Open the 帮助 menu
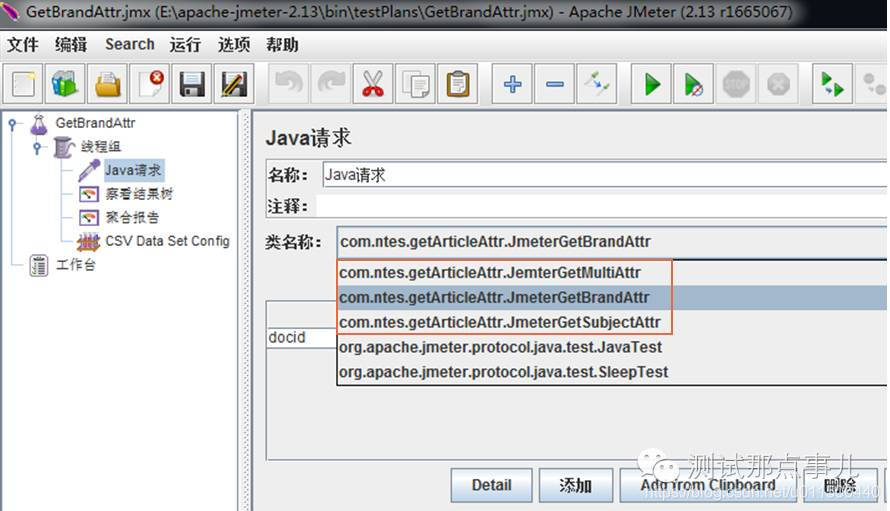Image resolution: width=890 pixels, height=511 pixels. pyautogui.click(x=282, y=44)
